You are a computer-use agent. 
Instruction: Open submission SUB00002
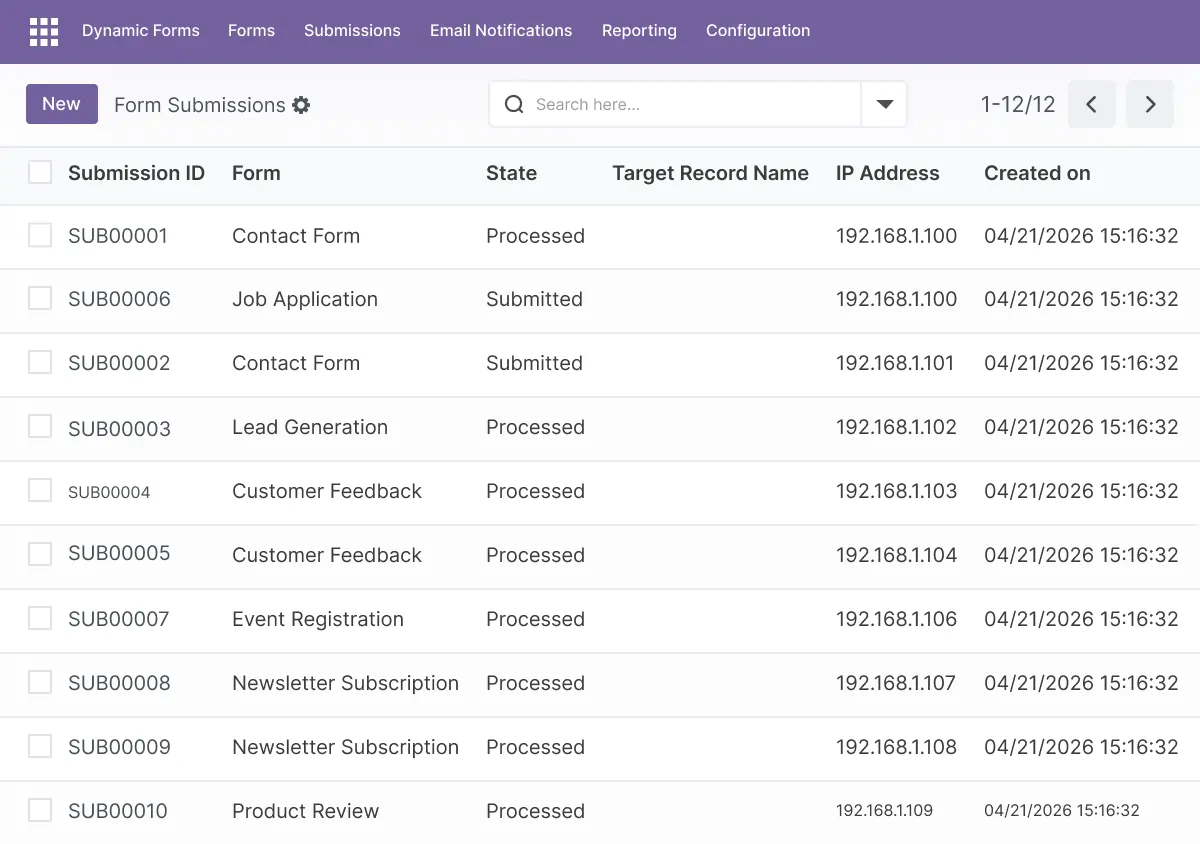119,363
